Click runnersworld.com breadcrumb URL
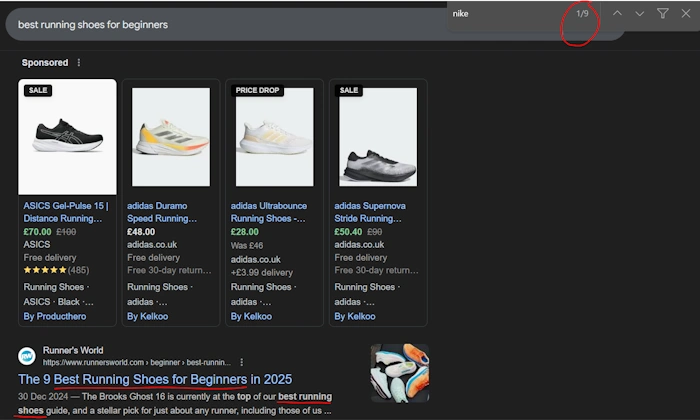This screenshot has width=700, height=420. click(137, 362)
